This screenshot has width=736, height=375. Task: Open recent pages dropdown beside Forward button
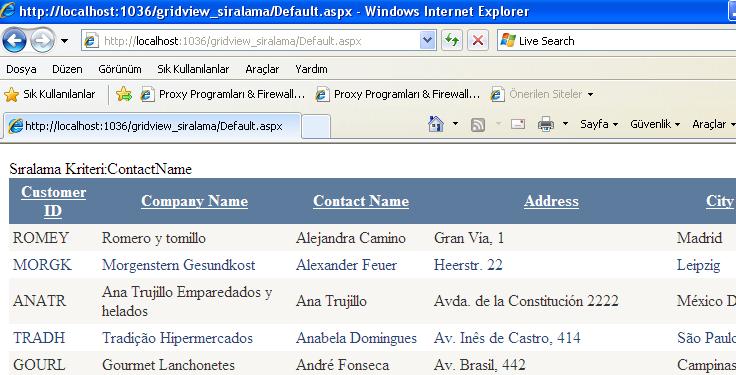pyautogui.click(x=64, y=41)
